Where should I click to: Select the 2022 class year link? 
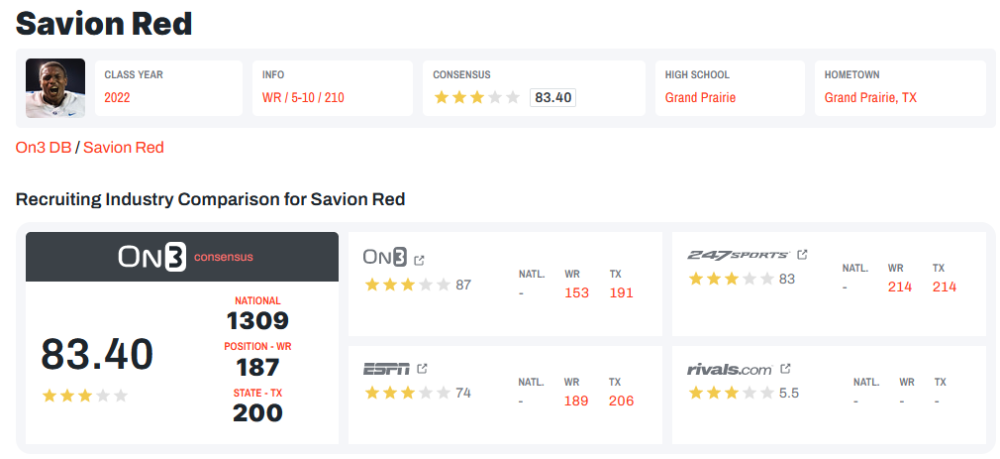[x=117, y=98]
